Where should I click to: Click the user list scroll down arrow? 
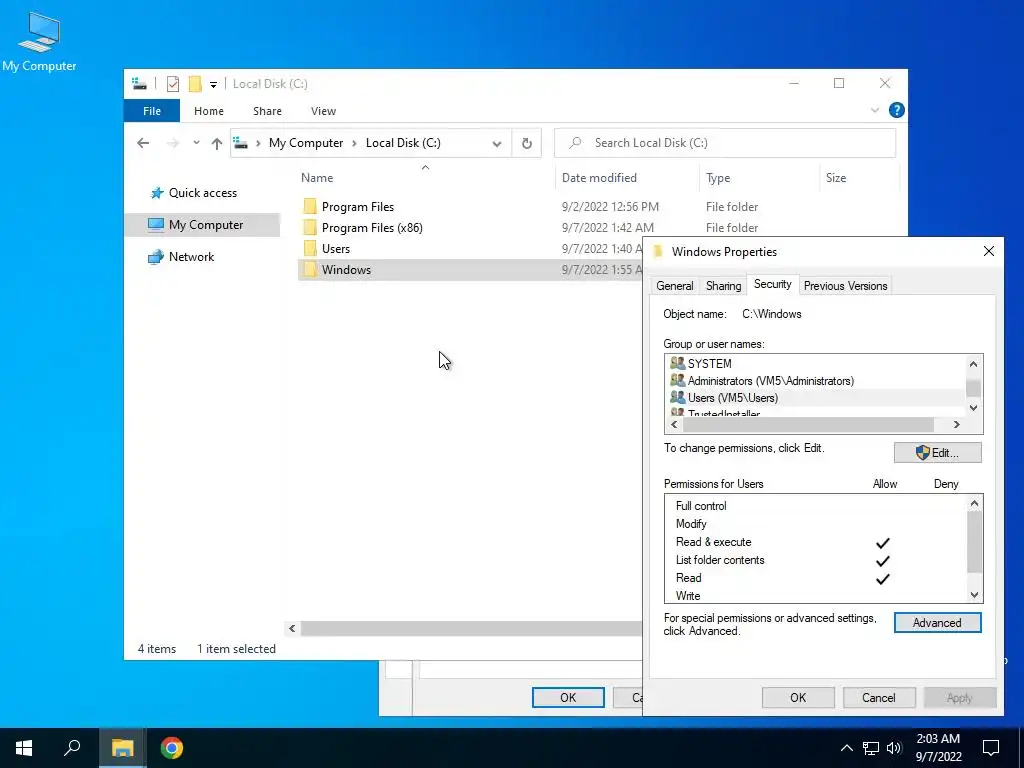pyautogui.click(x=973, y=408)
